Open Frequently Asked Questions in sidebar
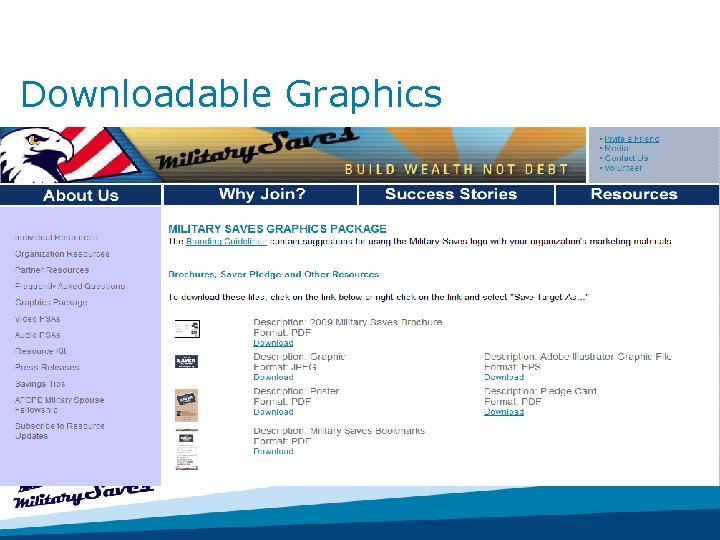 pyautogui.click(x=70, y=286)
